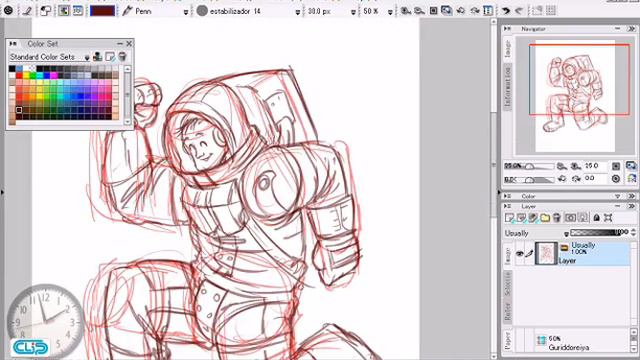
Task: Click the camera icon in Layer panel toolbar
Action: 570,218
